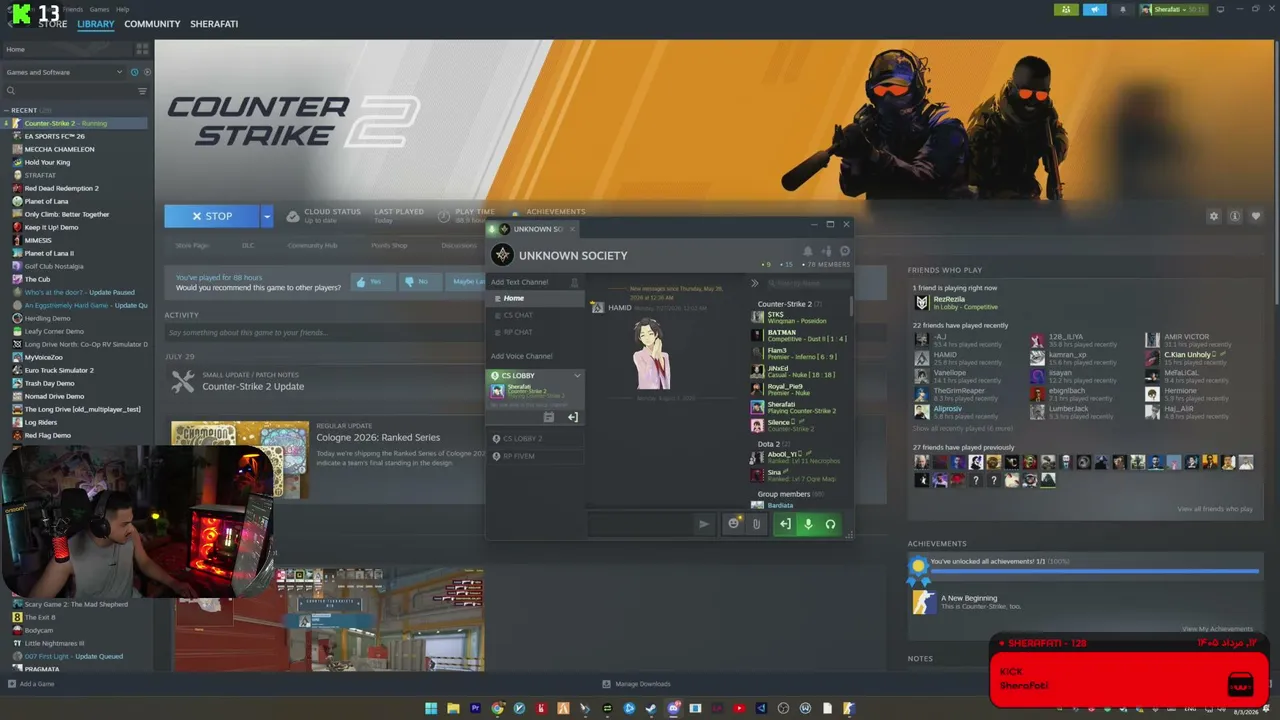1280x720 pixels.
Task: Join the CS LOBBY 2 voice channel
Action: [x=535, y=438]
